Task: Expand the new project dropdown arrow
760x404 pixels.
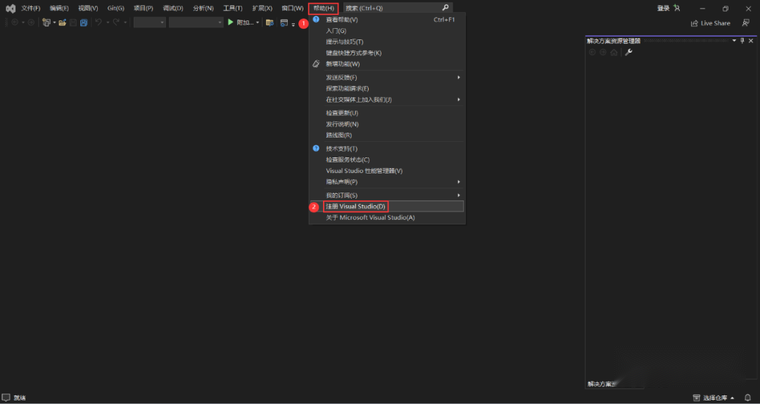Action: click(54, 23)
